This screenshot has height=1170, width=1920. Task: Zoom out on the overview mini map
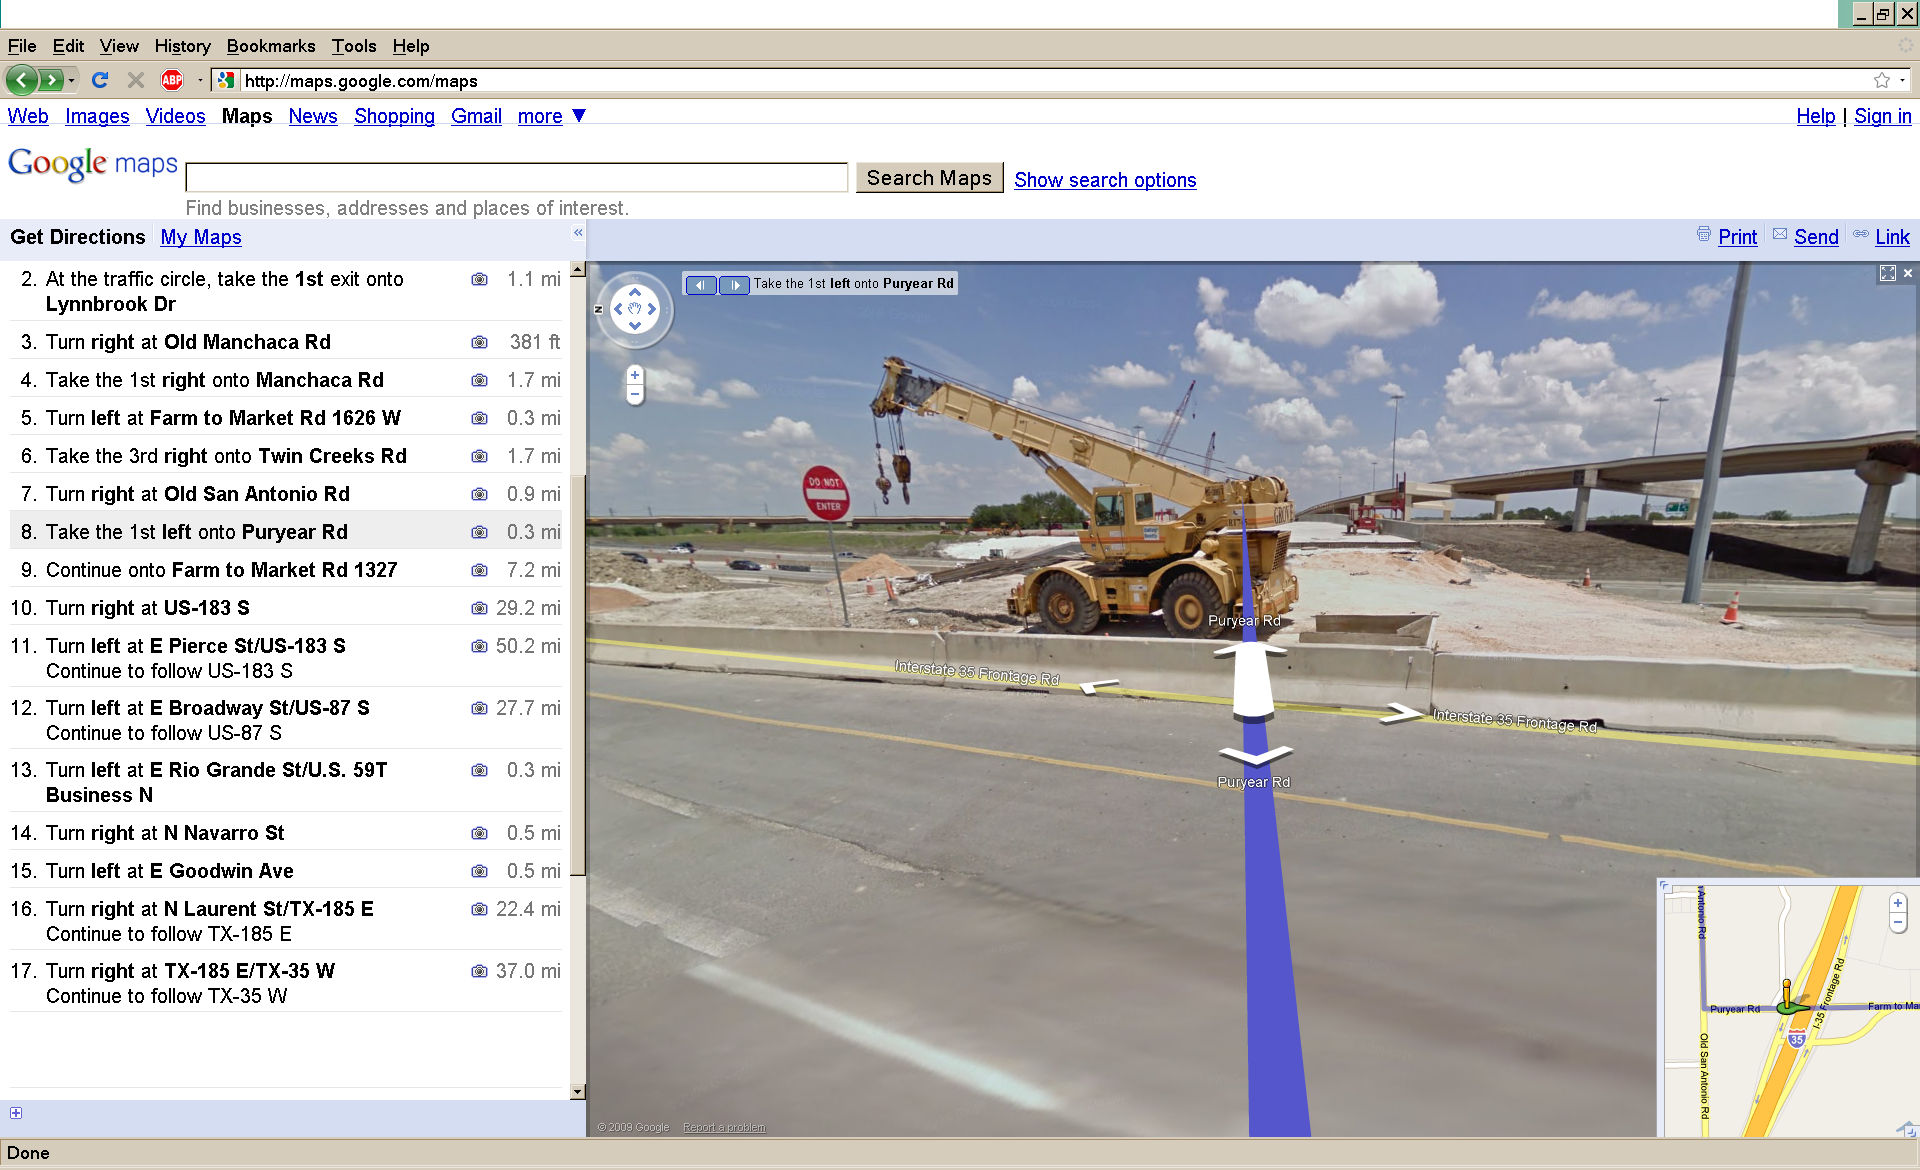[1898, 922]
